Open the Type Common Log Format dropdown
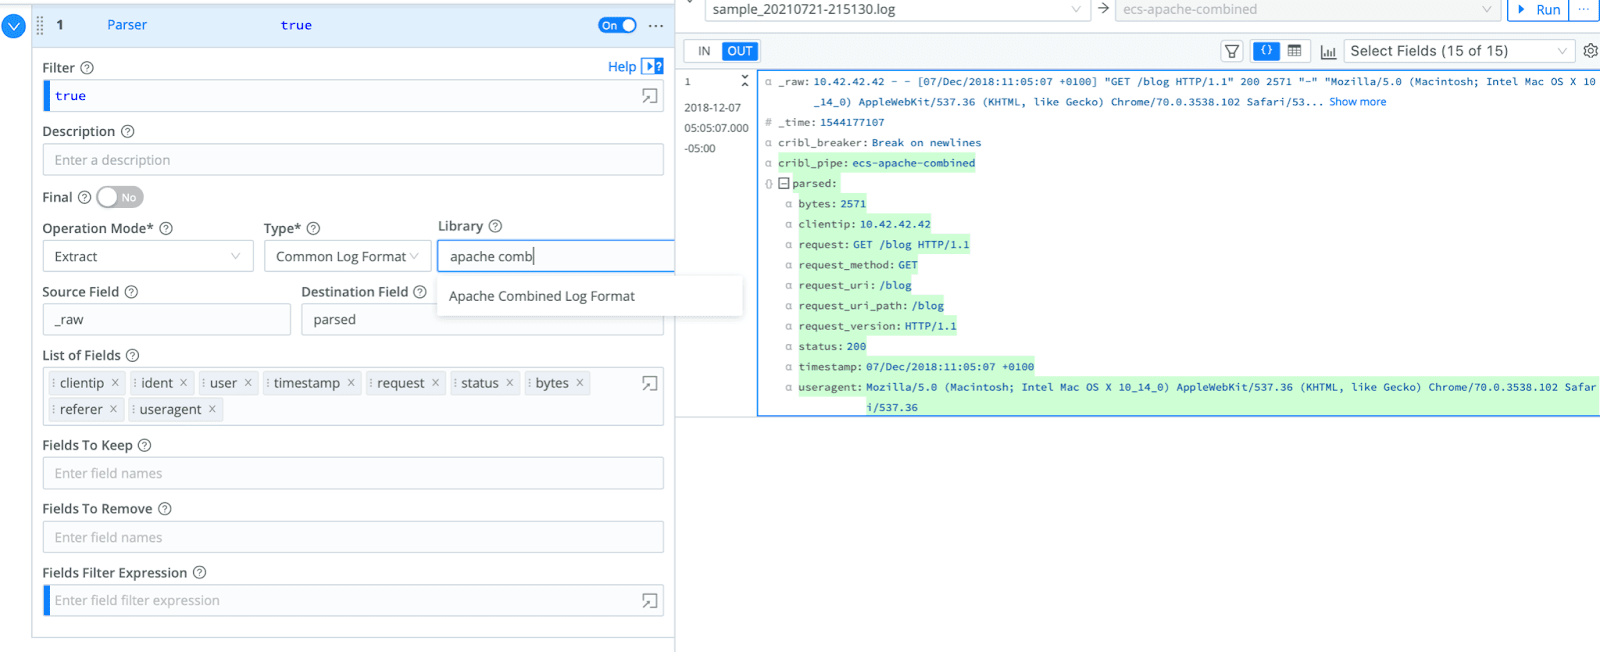This screenshot has height=652, width=1600. (347, 257)
